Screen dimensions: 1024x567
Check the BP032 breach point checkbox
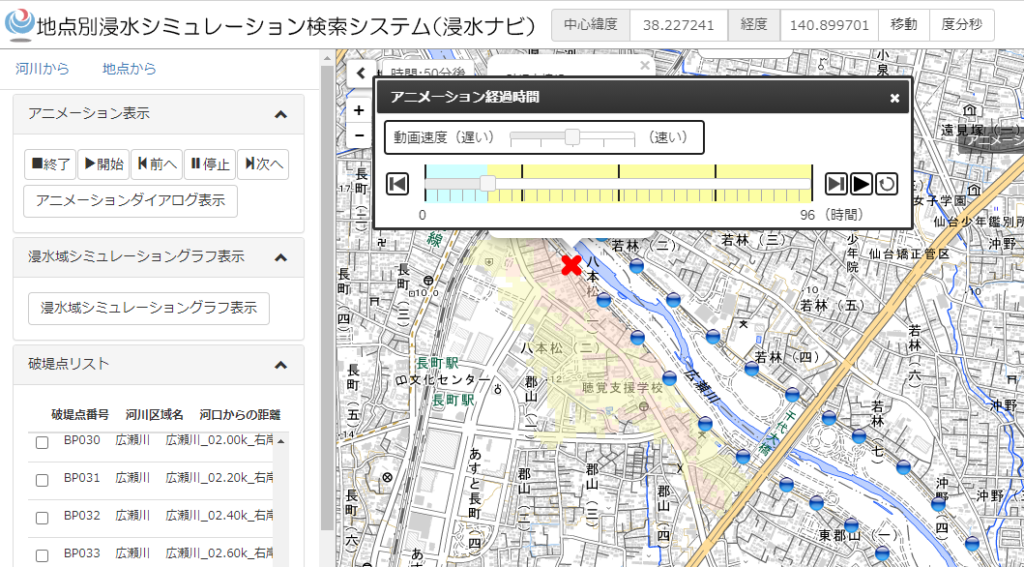42,519
